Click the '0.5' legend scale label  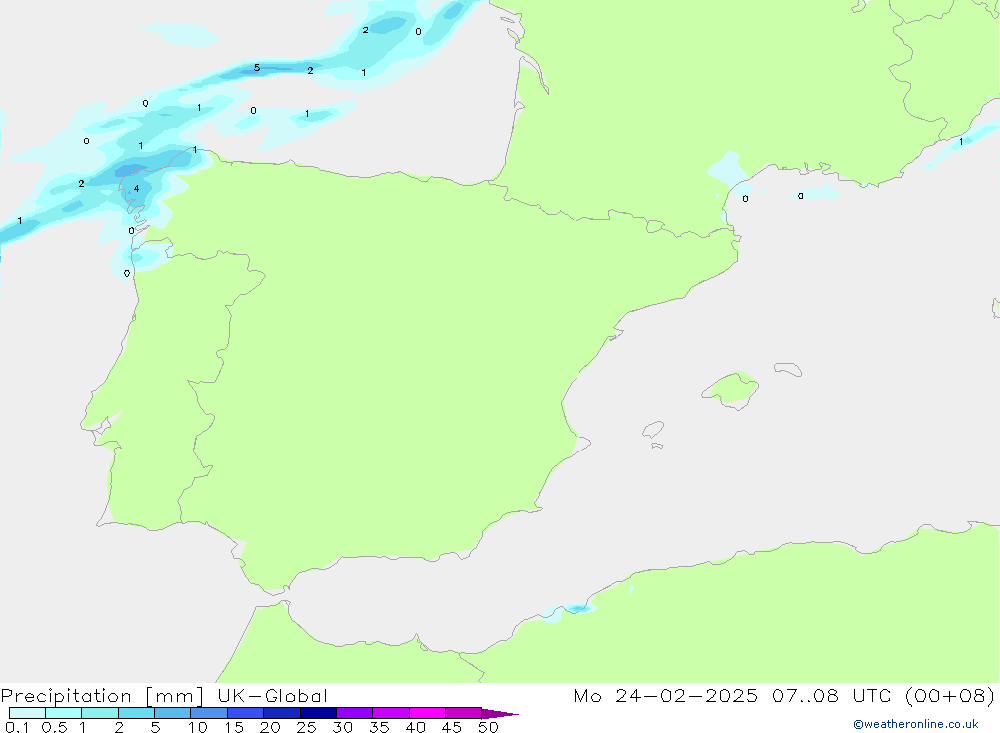coord(54,727)
